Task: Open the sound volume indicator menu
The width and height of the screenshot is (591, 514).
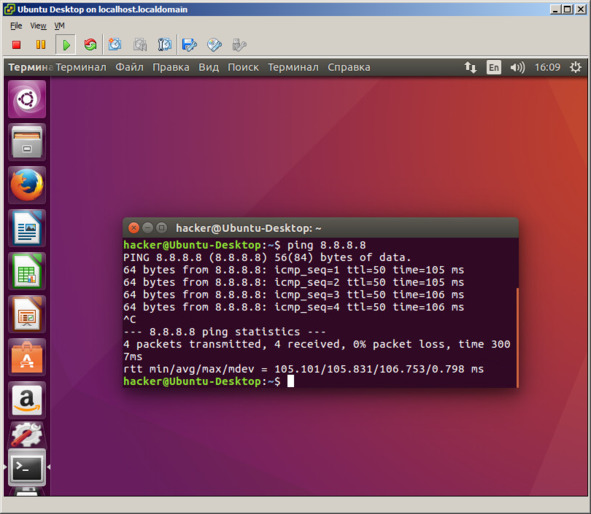Action: tap(517, 67)
